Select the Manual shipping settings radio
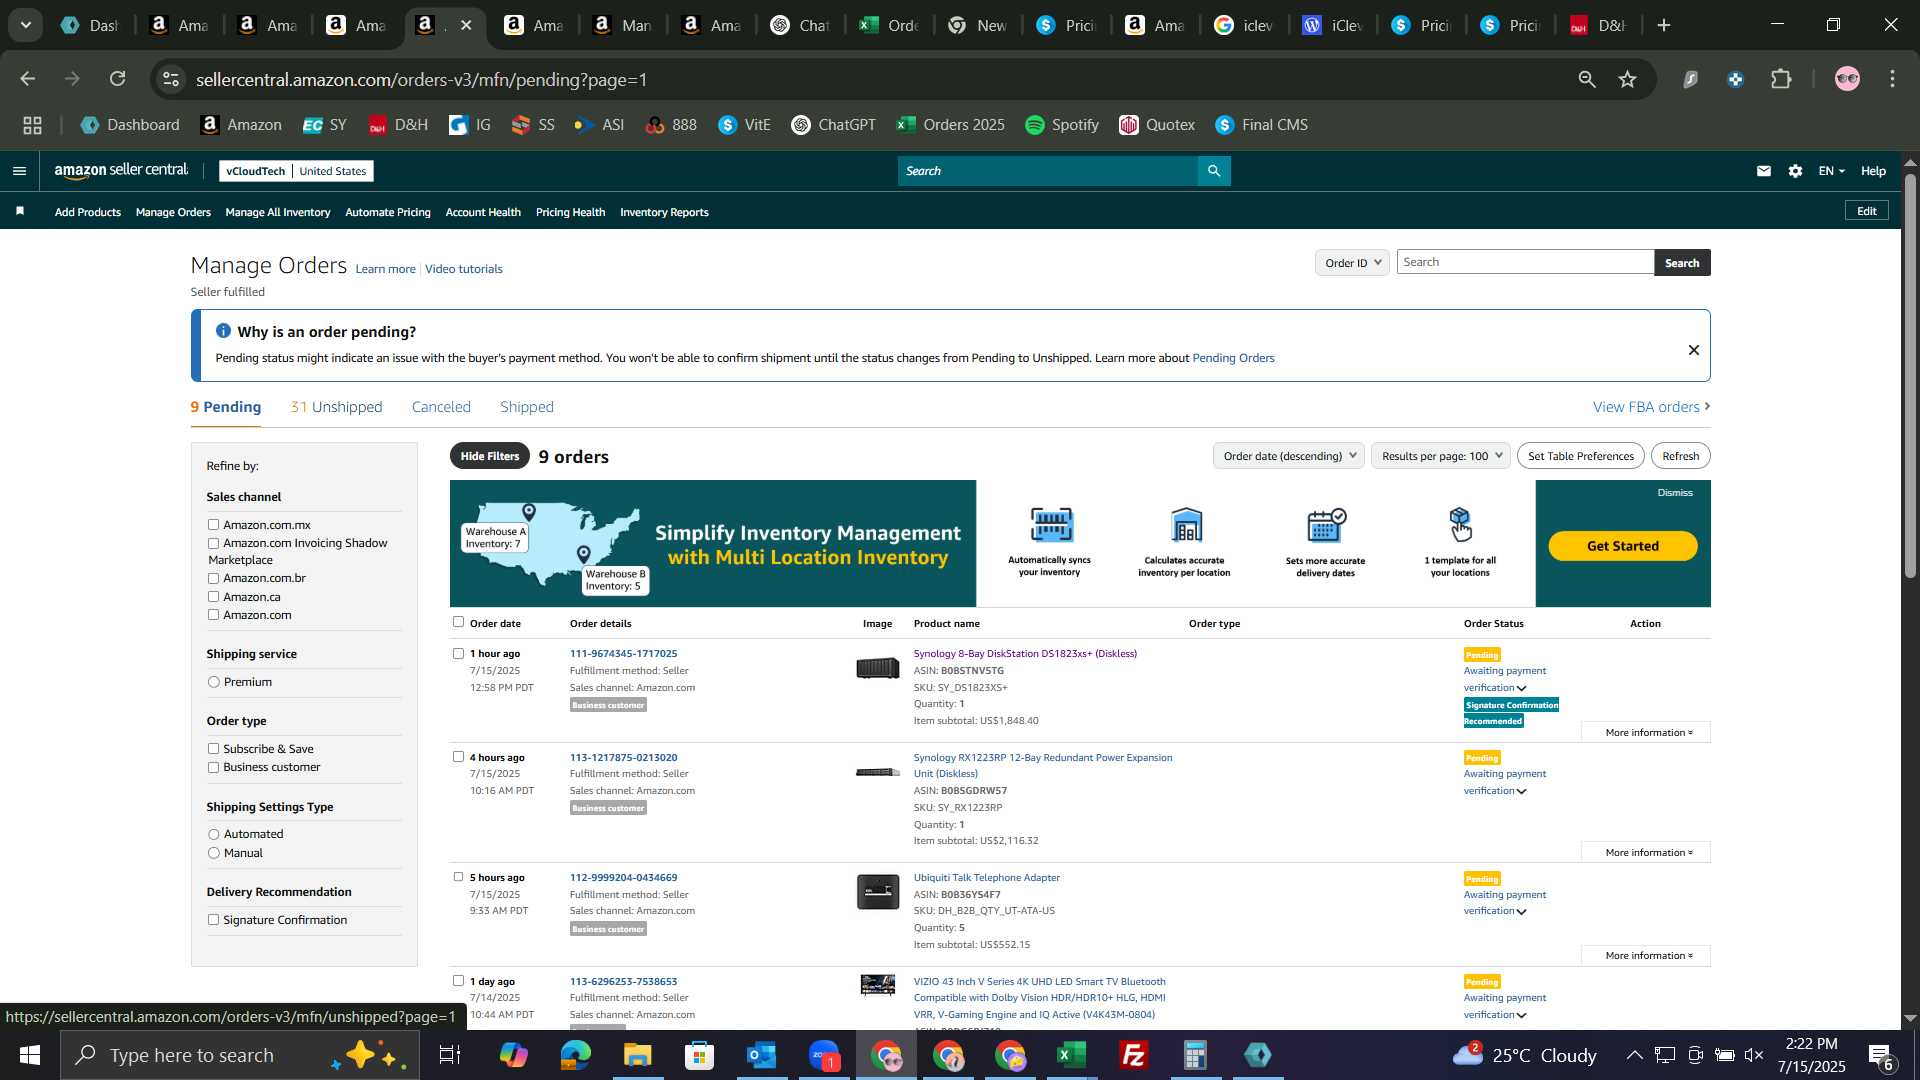The width and height of the screenshot is (1920, 1080). point(213,853)
